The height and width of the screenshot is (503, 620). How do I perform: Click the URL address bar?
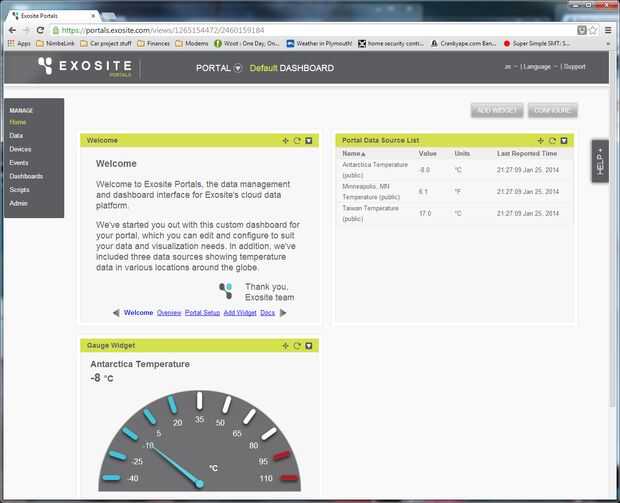312,30
